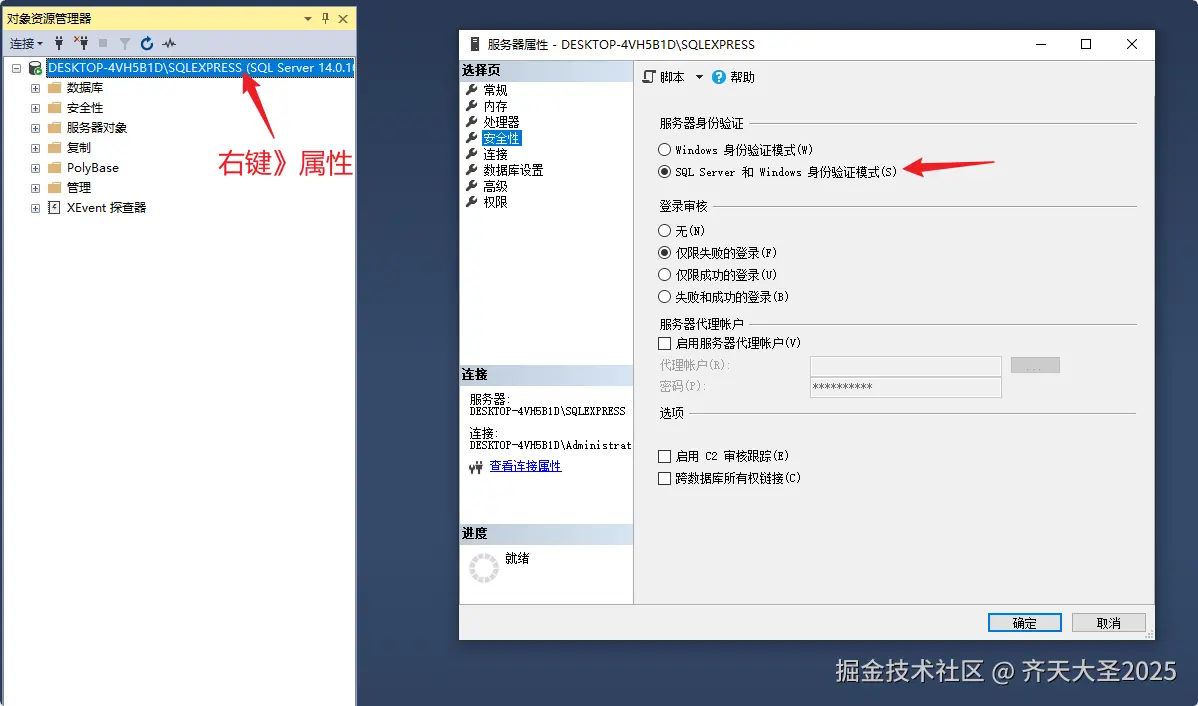
Task: Click the 代理帐户 input field
Action: coord(905,365)
